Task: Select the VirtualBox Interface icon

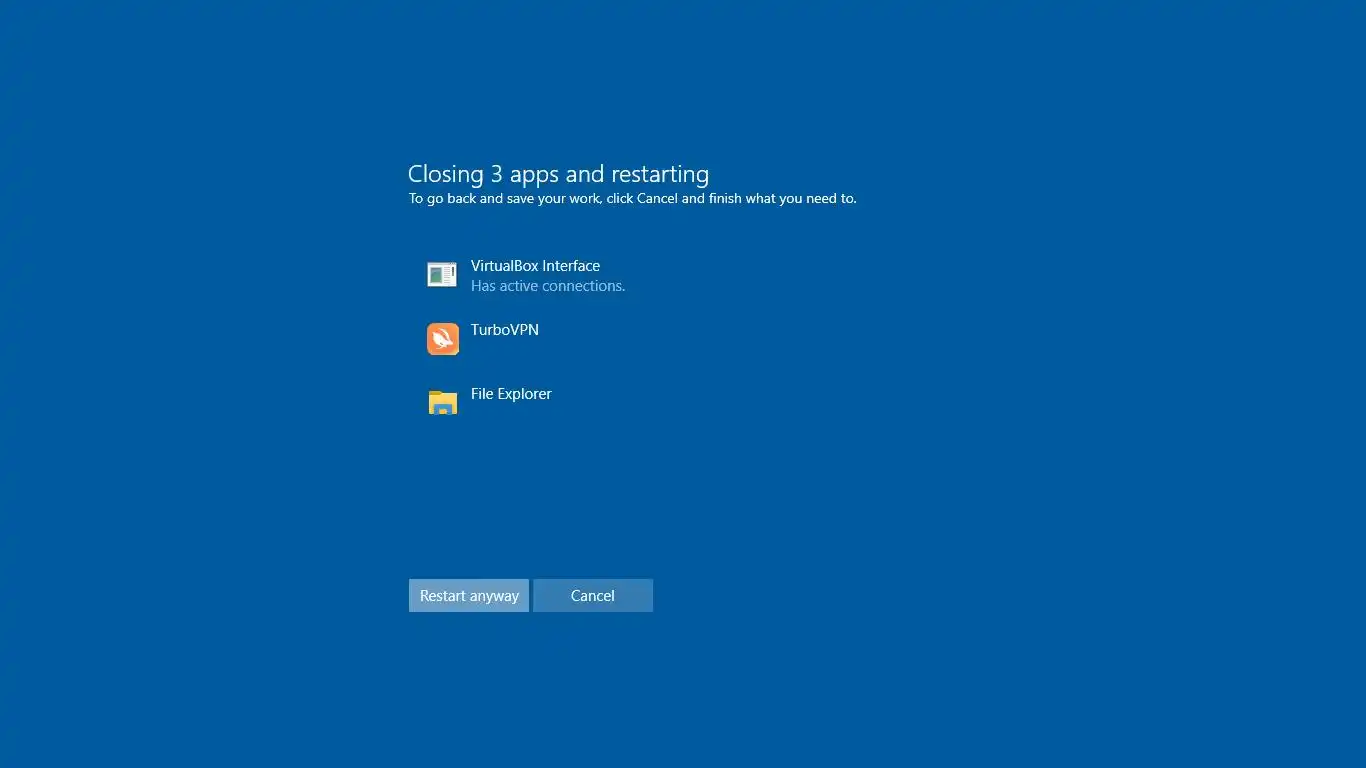Action: tap(442, 274)
